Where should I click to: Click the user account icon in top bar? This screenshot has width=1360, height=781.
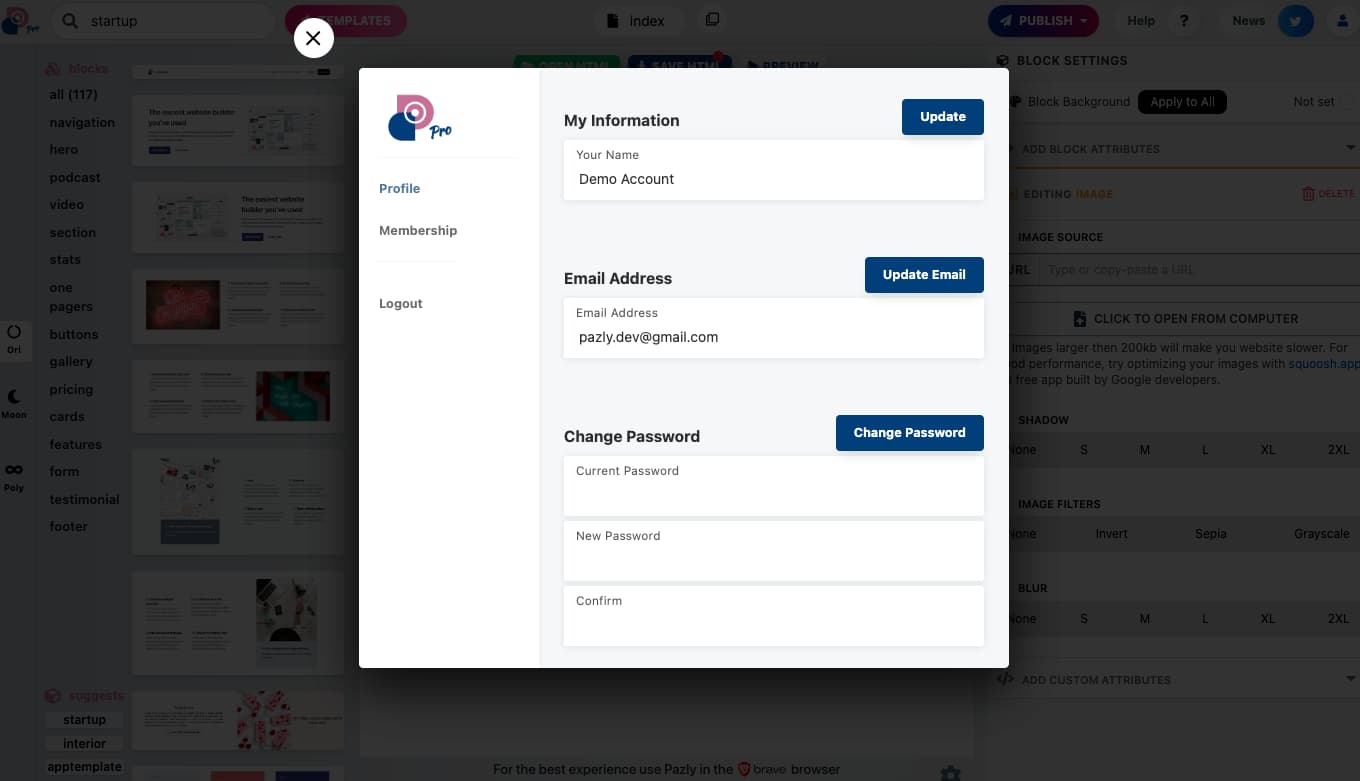[x=1342, y=21]
